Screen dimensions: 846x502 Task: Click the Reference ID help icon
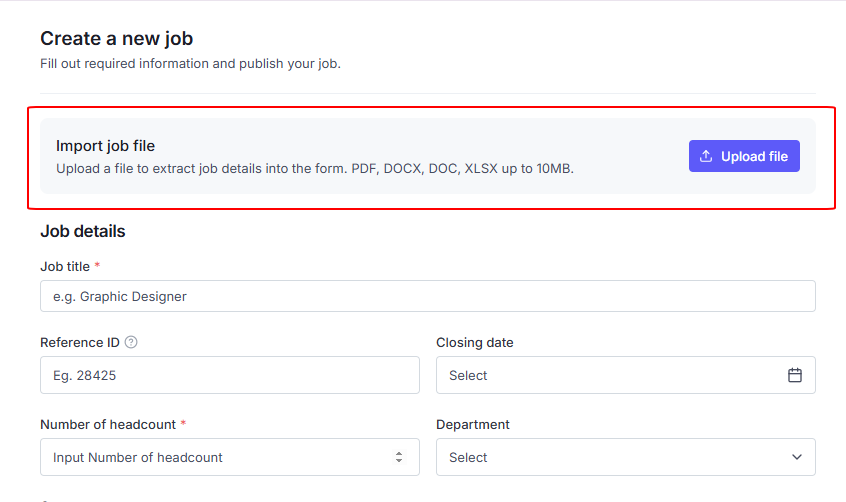(131, 342)
